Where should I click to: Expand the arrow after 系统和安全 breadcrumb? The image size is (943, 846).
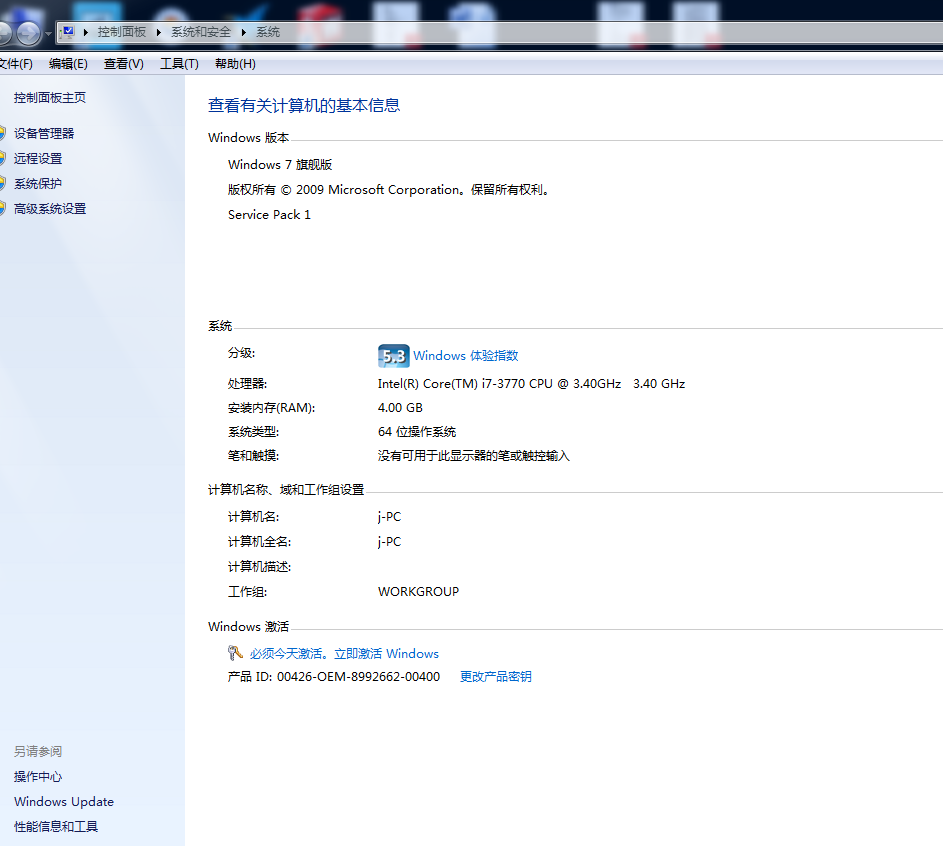pos(244,32)
